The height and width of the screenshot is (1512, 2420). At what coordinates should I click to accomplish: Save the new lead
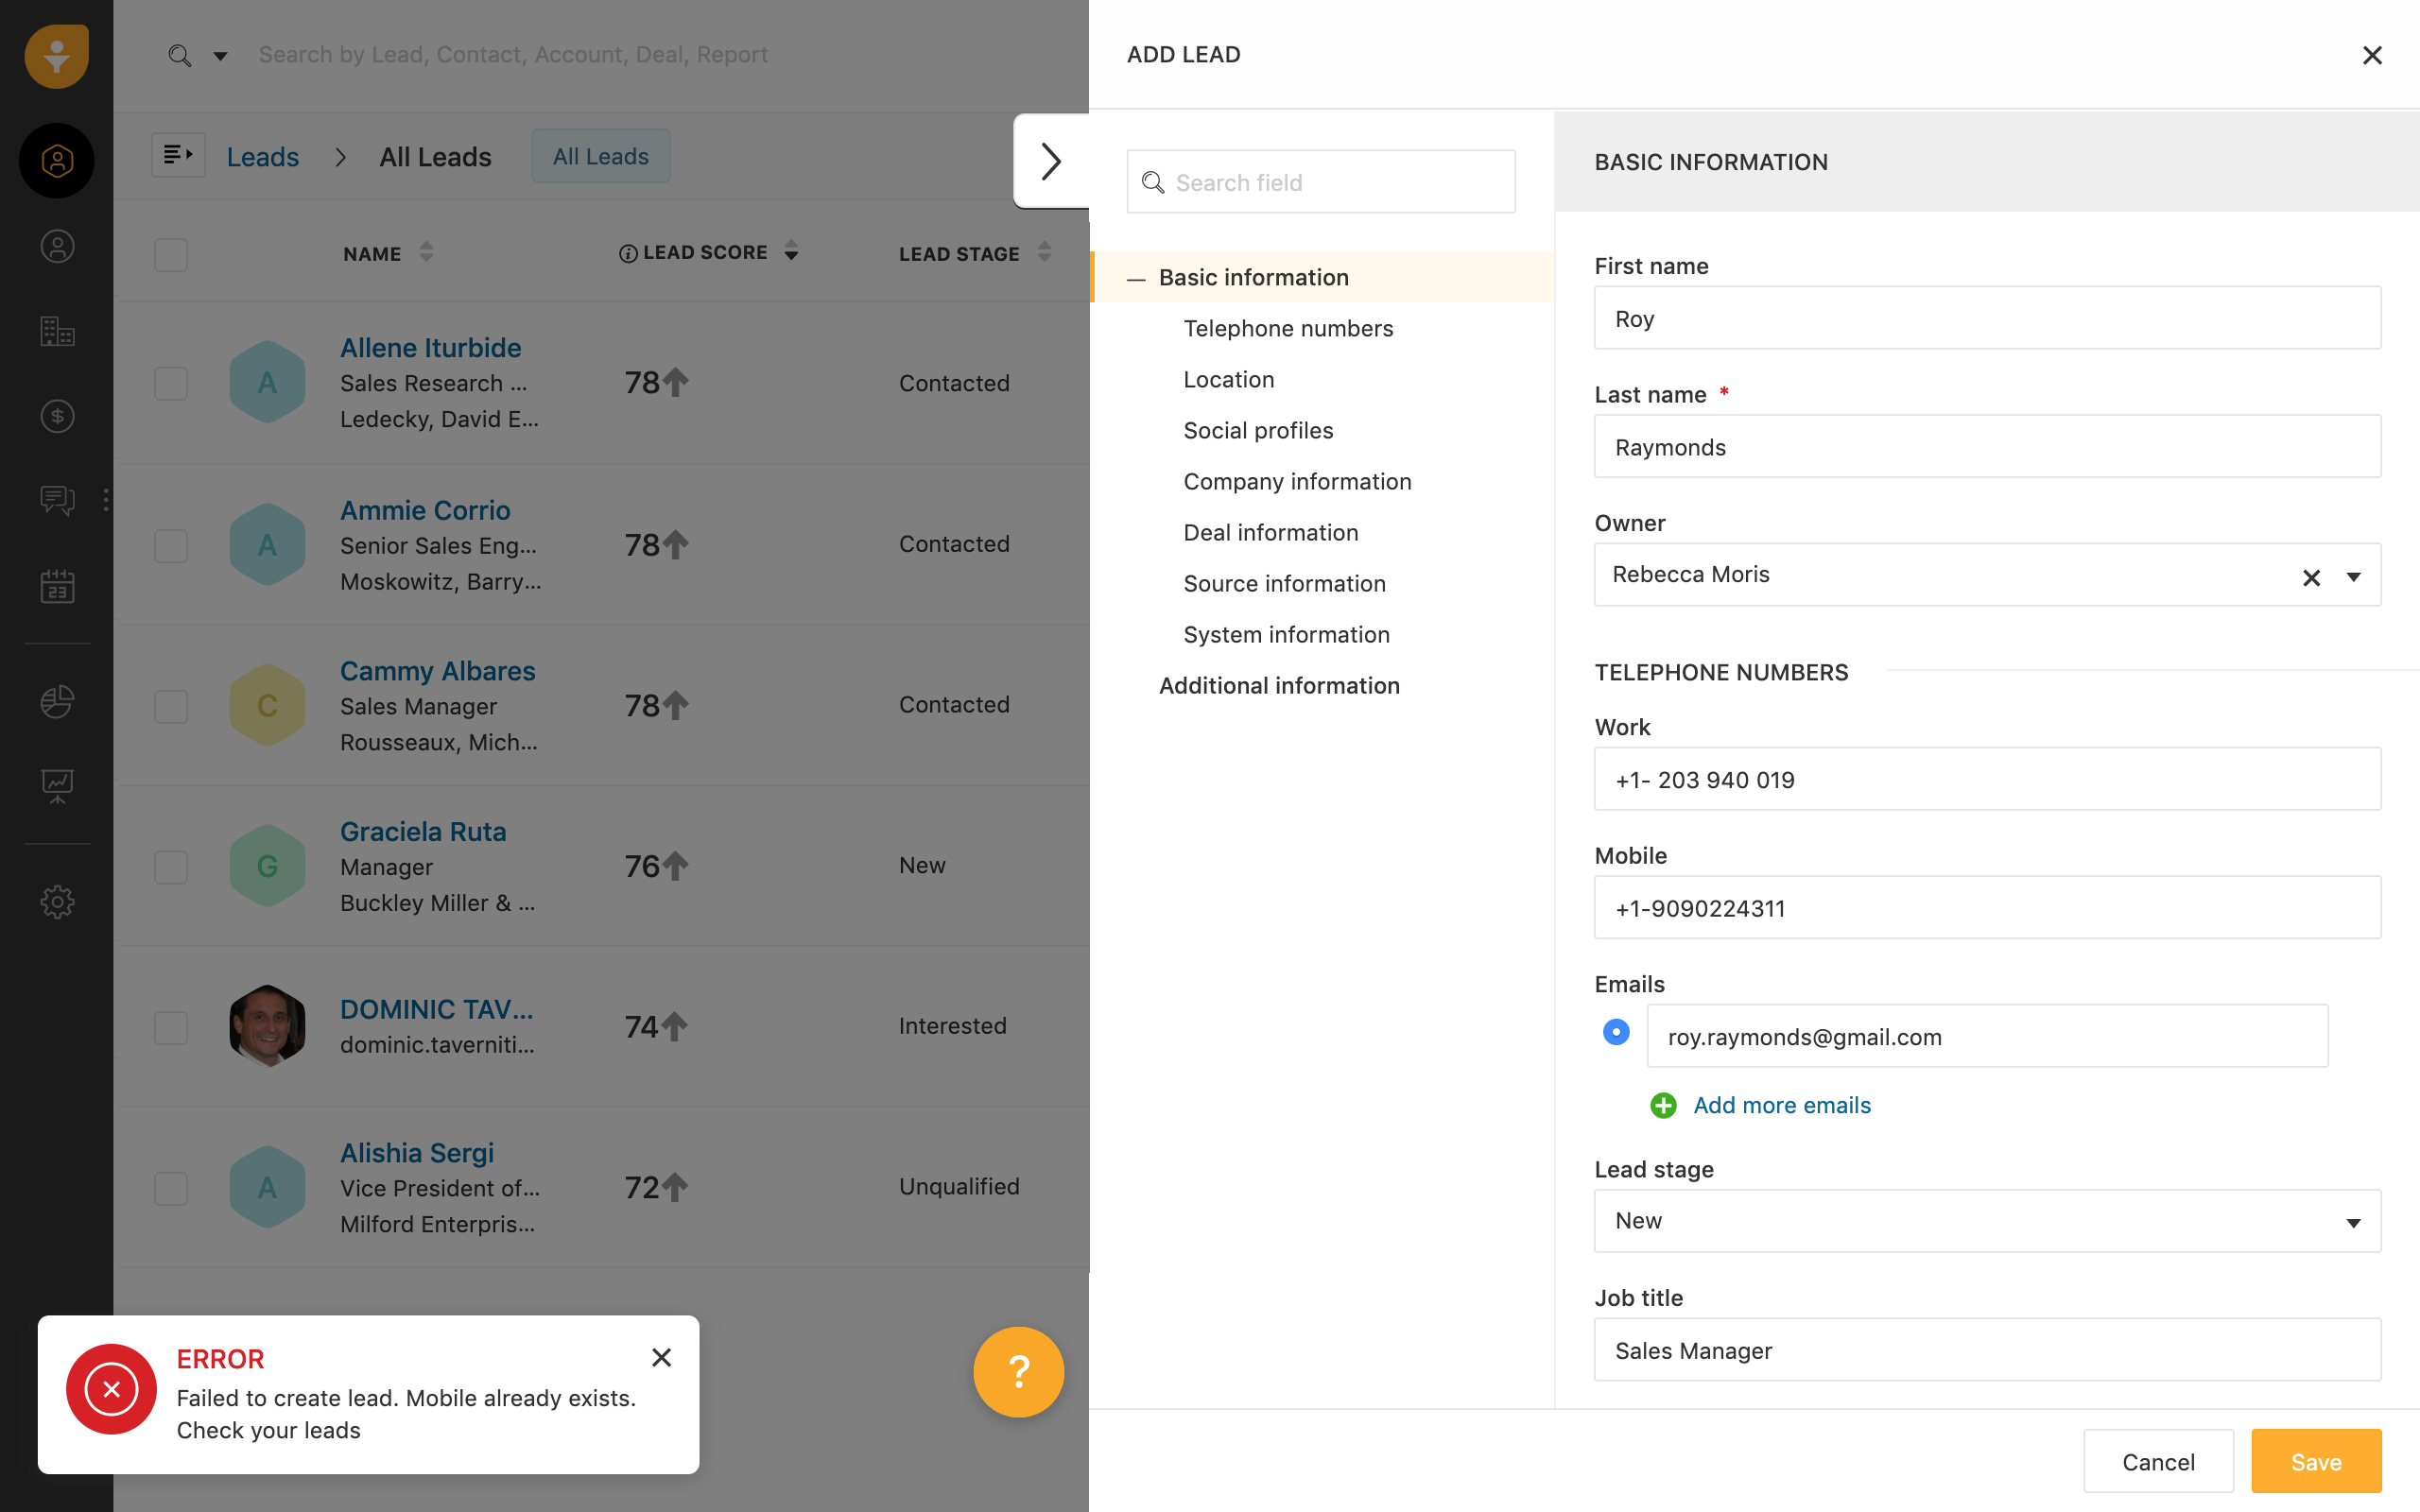pos(2314,1461)
